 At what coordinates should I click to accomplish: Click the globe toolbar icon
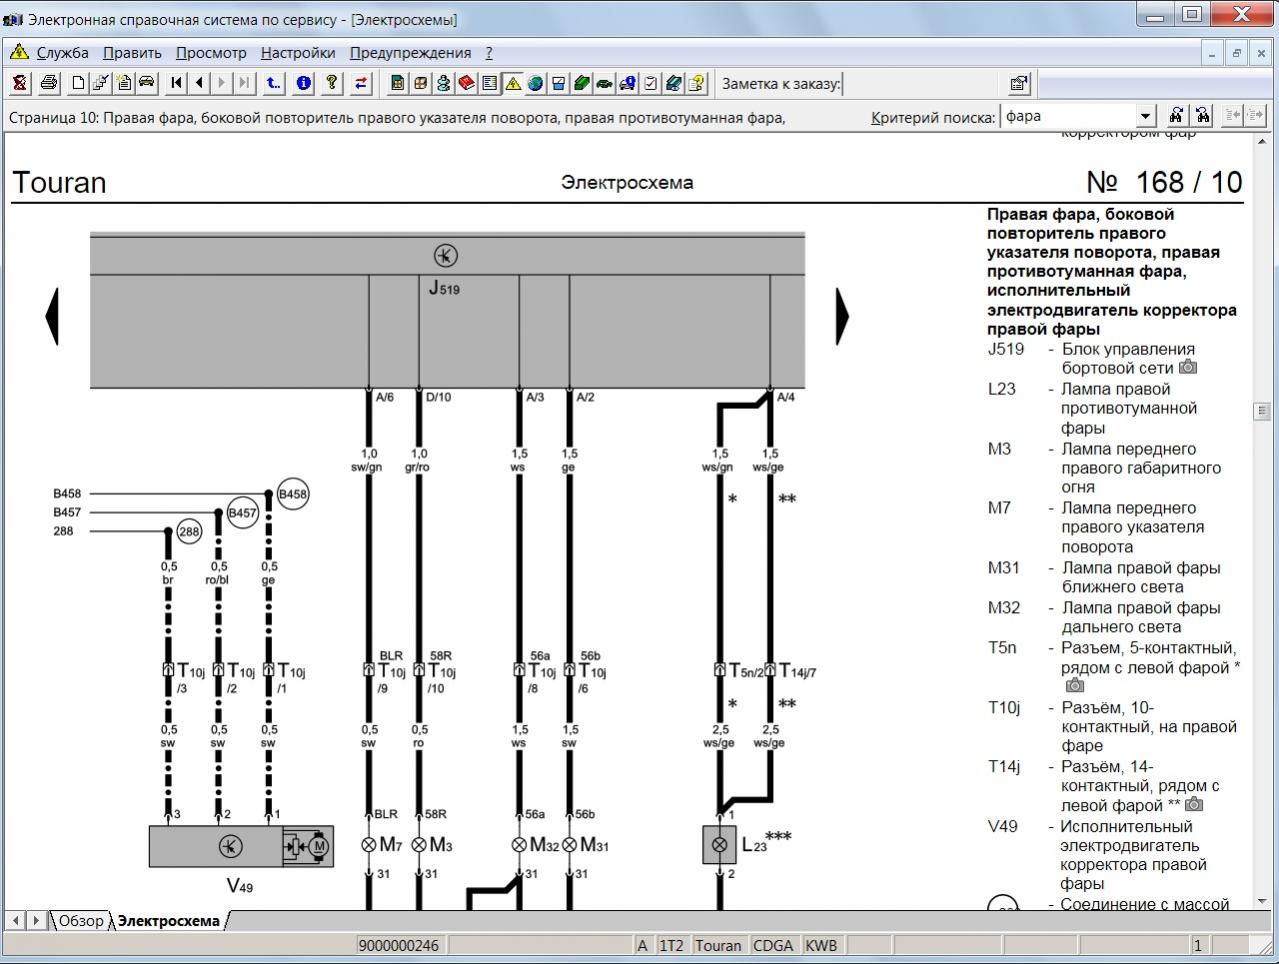click(535, 84)
